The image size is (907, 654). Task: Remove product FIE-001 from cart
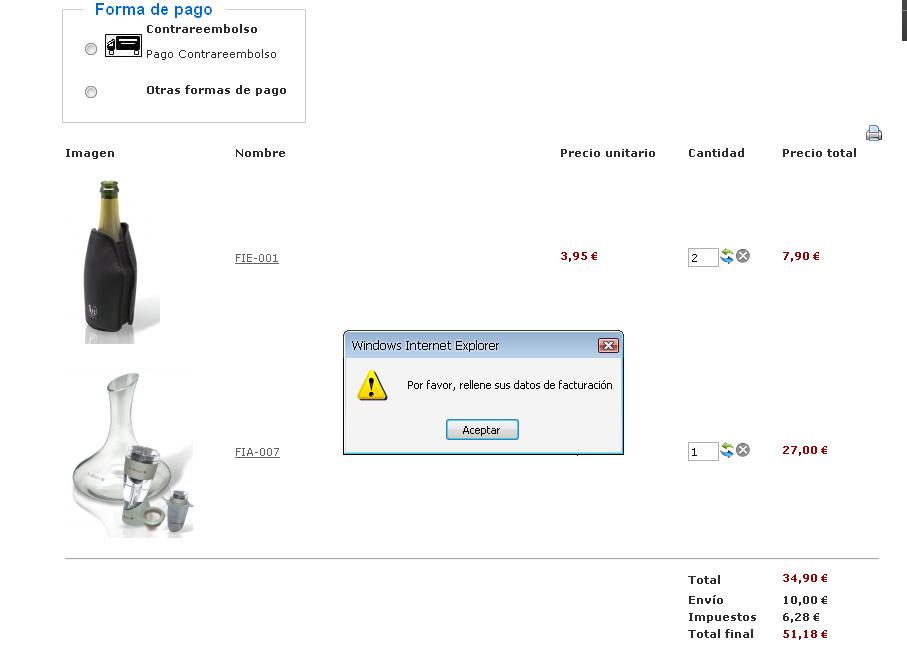[743, 256]
